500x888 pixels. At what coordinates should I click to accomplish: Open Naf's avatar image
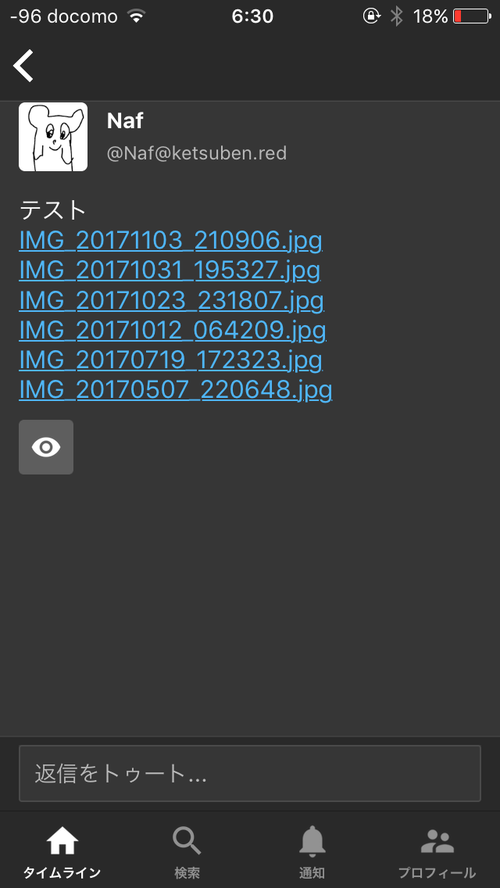53,136
